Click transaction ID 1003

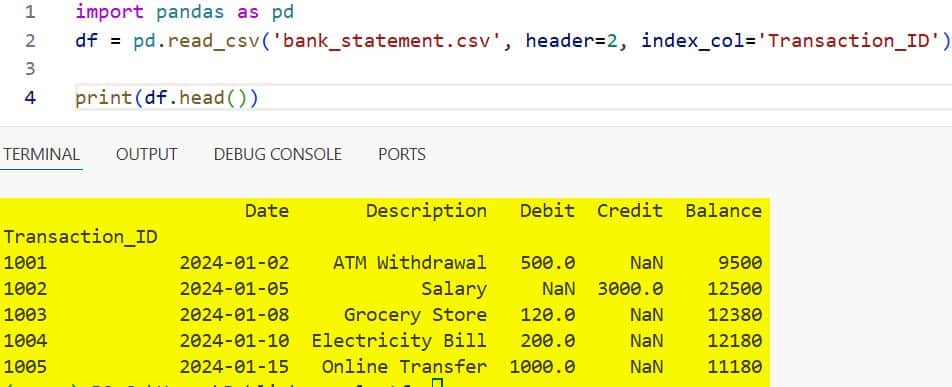click(x=25, y=315)
